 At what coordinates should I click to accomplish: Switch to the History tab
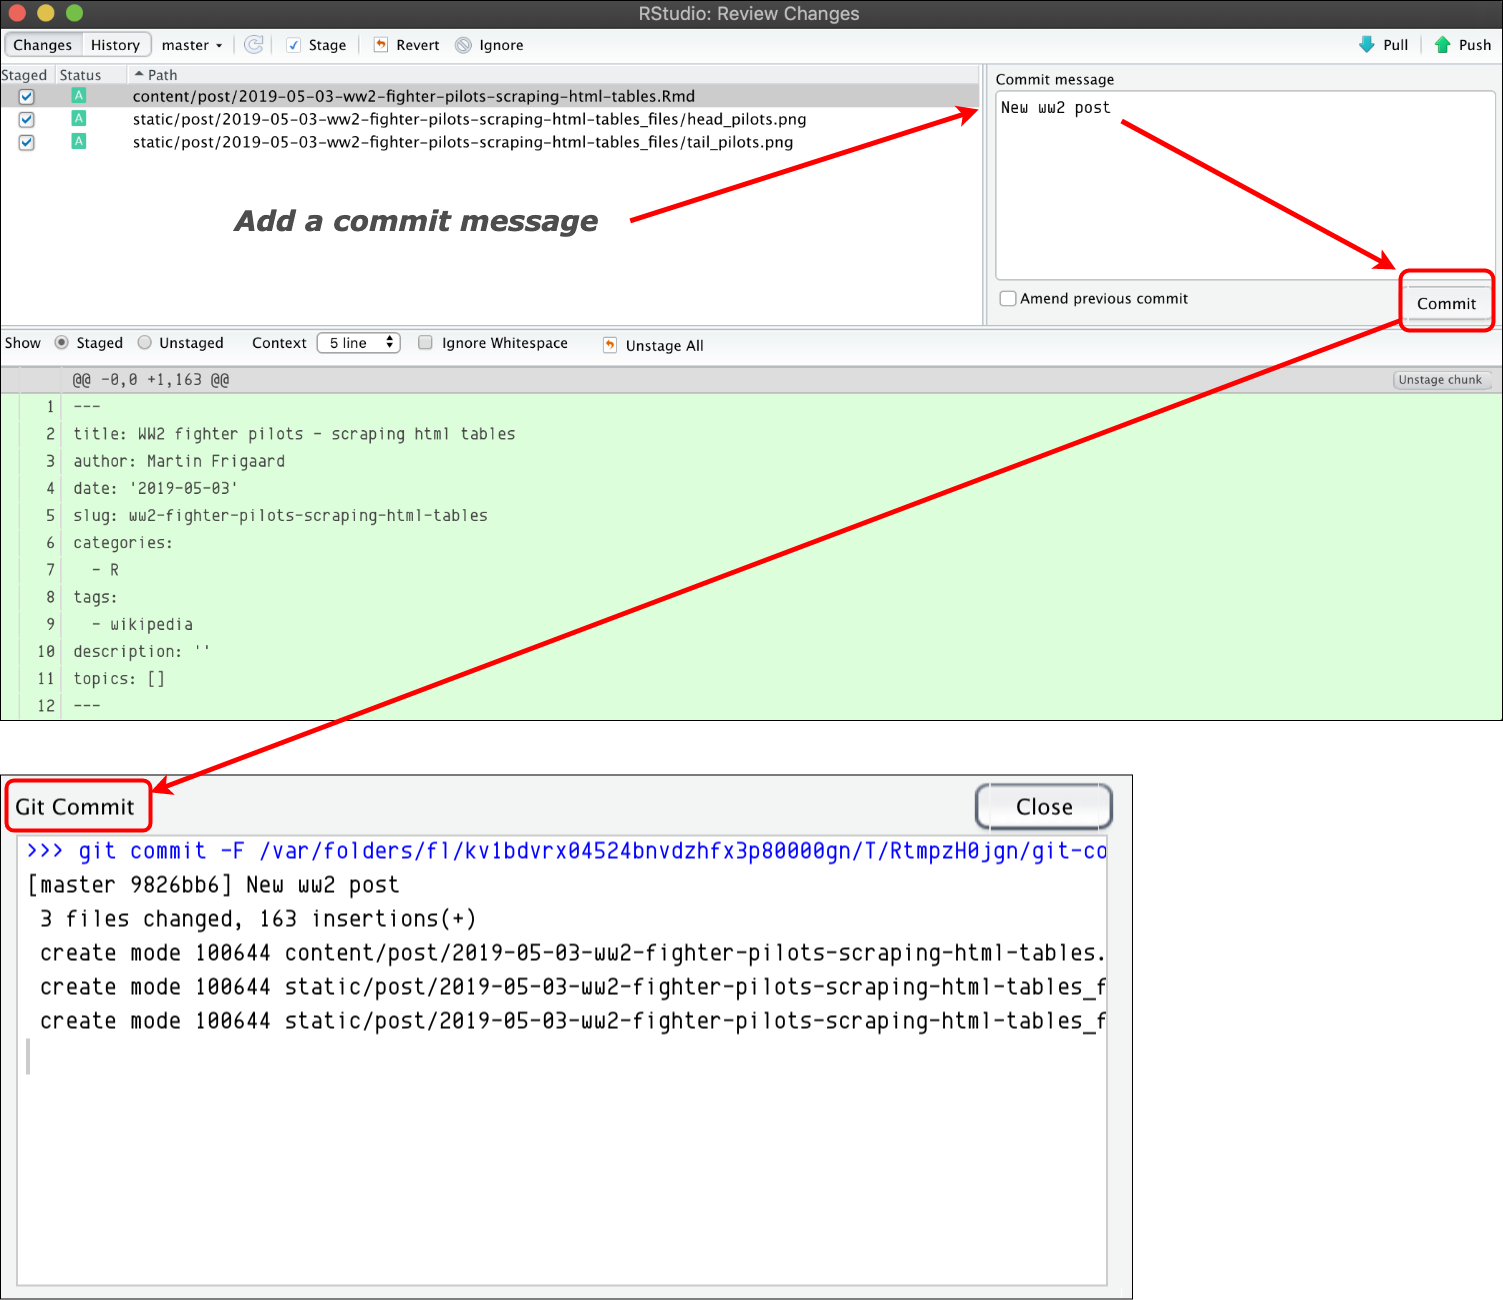116,44
